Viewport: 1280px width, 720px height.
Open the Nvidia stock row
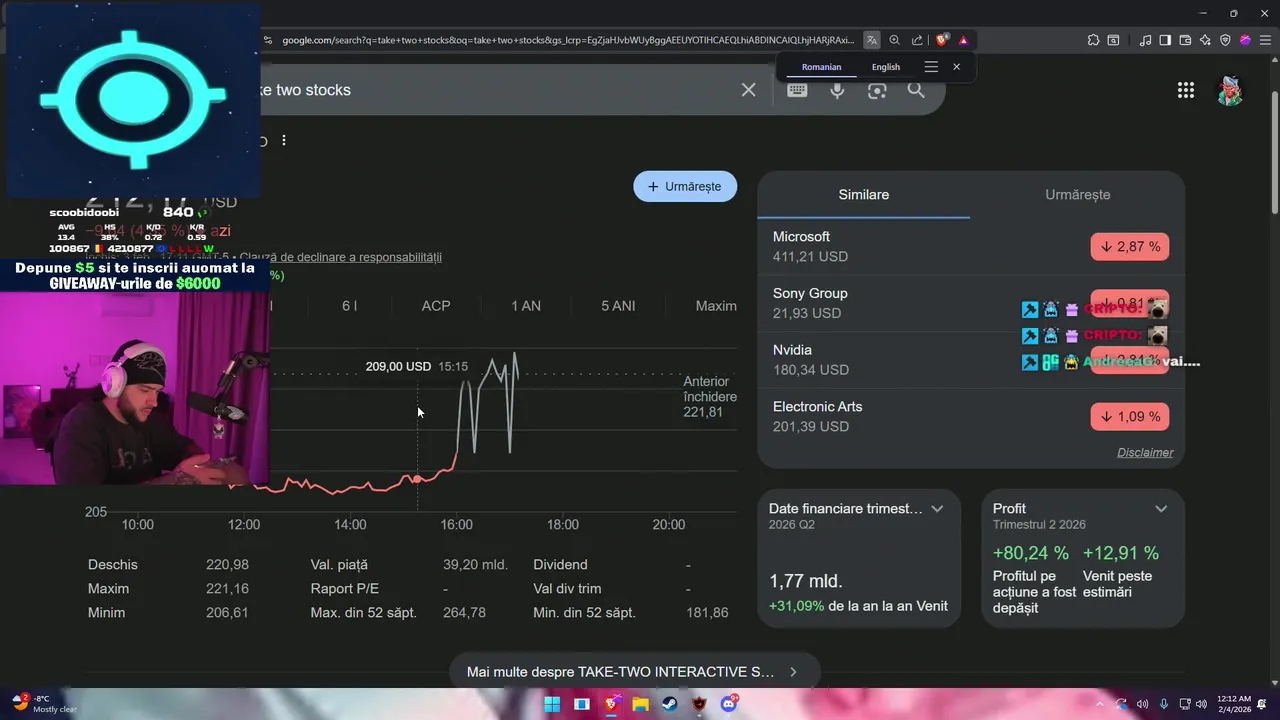click(970, 360)
